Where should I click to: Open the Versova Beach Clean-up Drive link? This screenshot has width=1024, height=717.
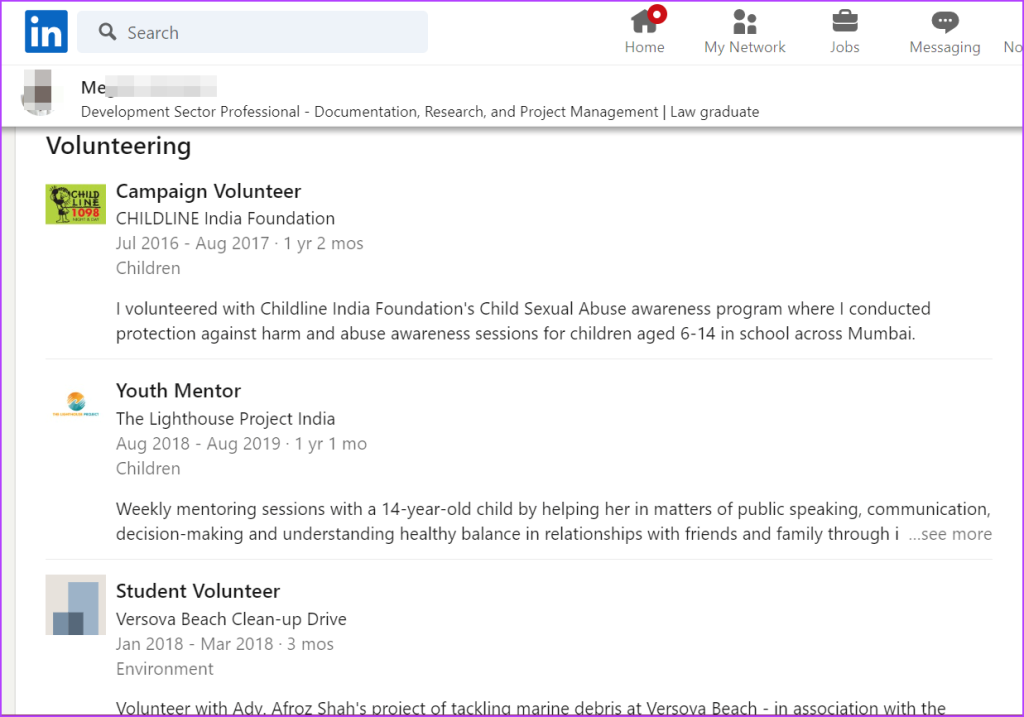click(x=231, y=619)
